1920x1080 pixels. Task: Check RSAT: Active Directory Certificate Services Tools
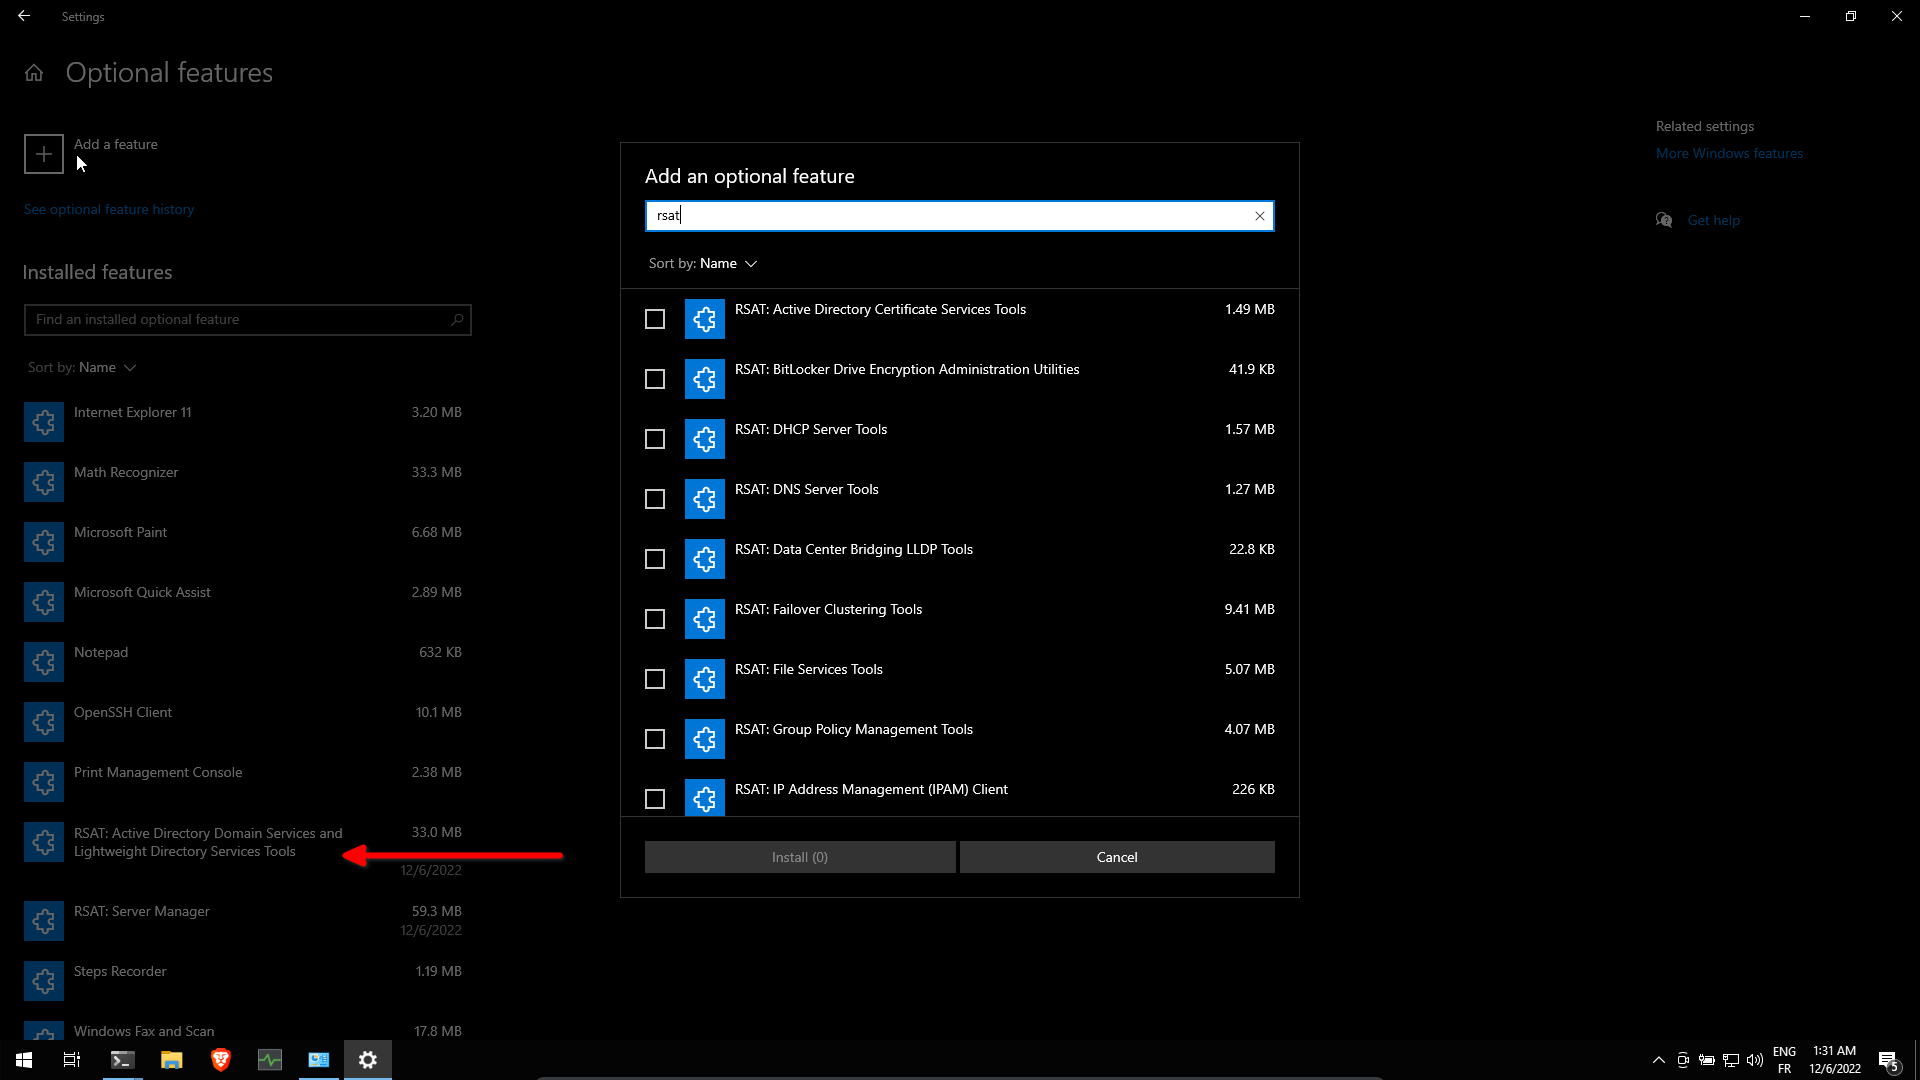point(655,319)
